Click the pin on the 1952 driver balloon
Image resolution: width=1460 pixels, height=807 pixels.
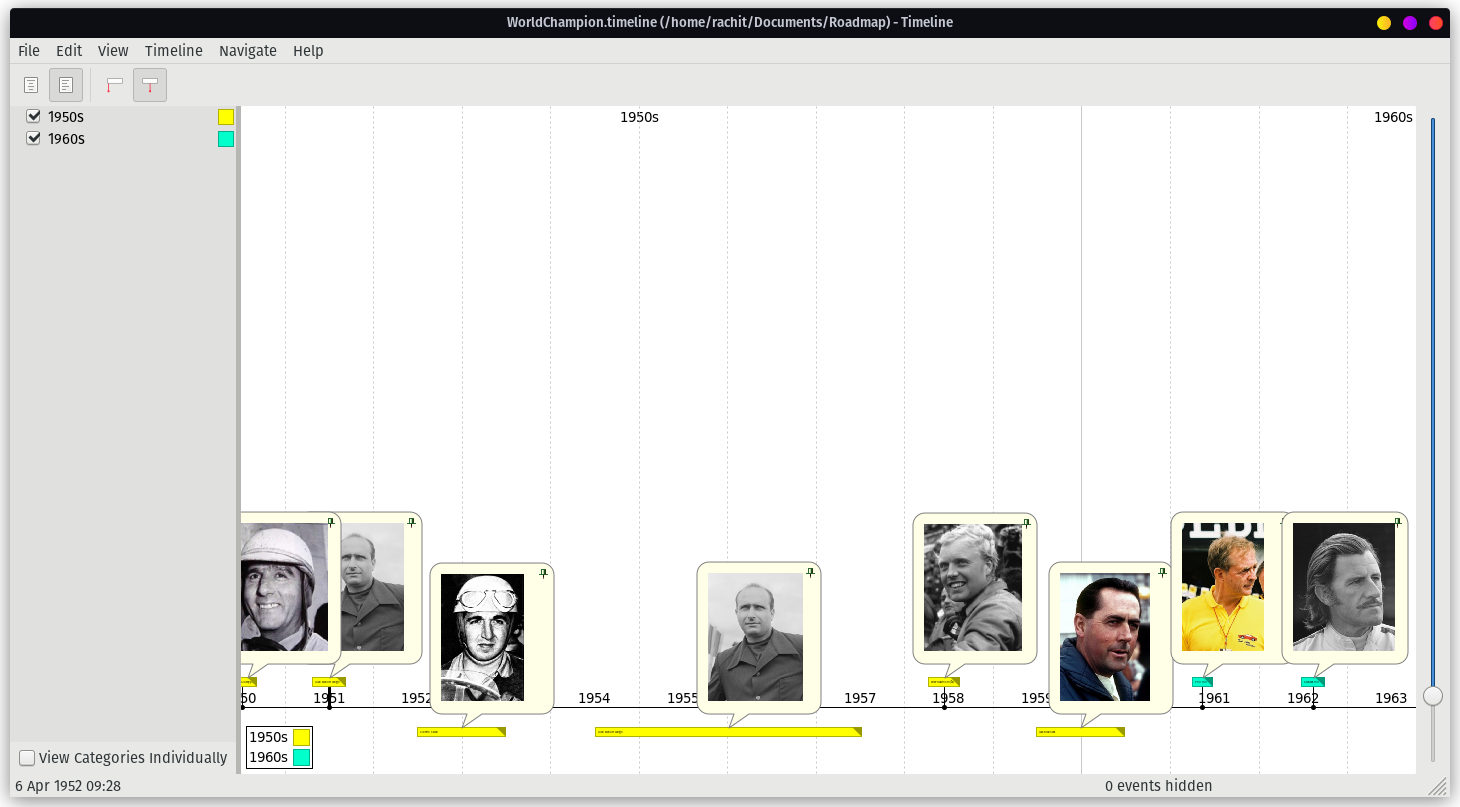[x=544, y=572]
